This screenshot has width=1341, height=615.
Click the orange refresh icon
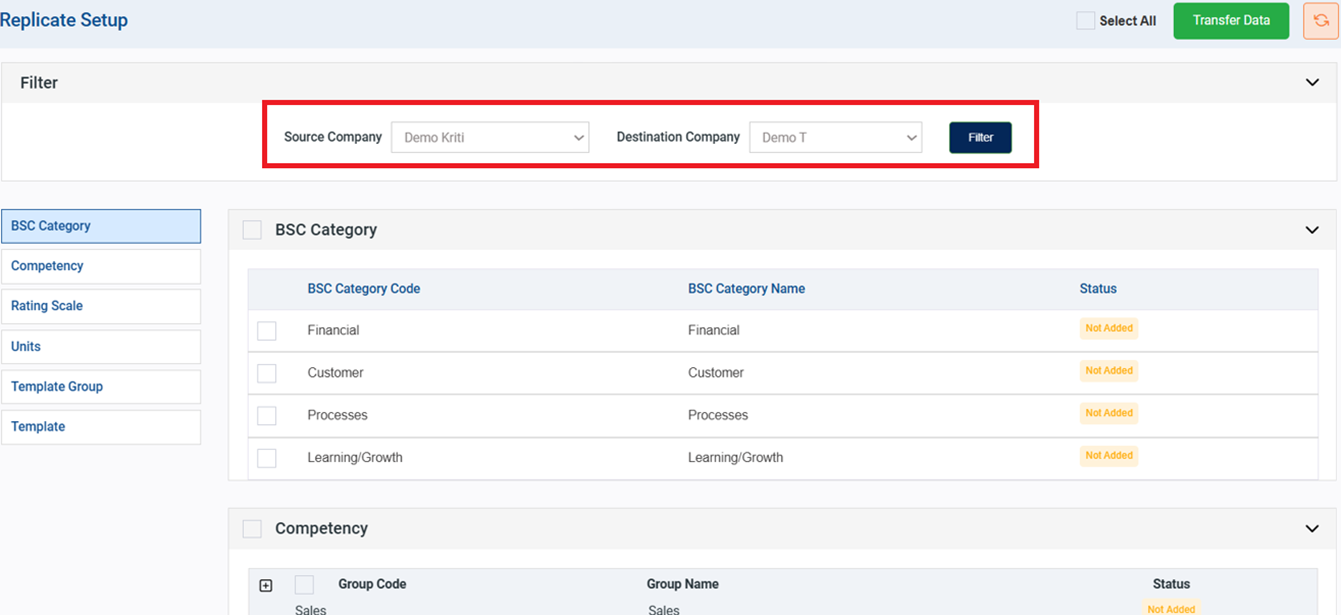(1320, 21)
